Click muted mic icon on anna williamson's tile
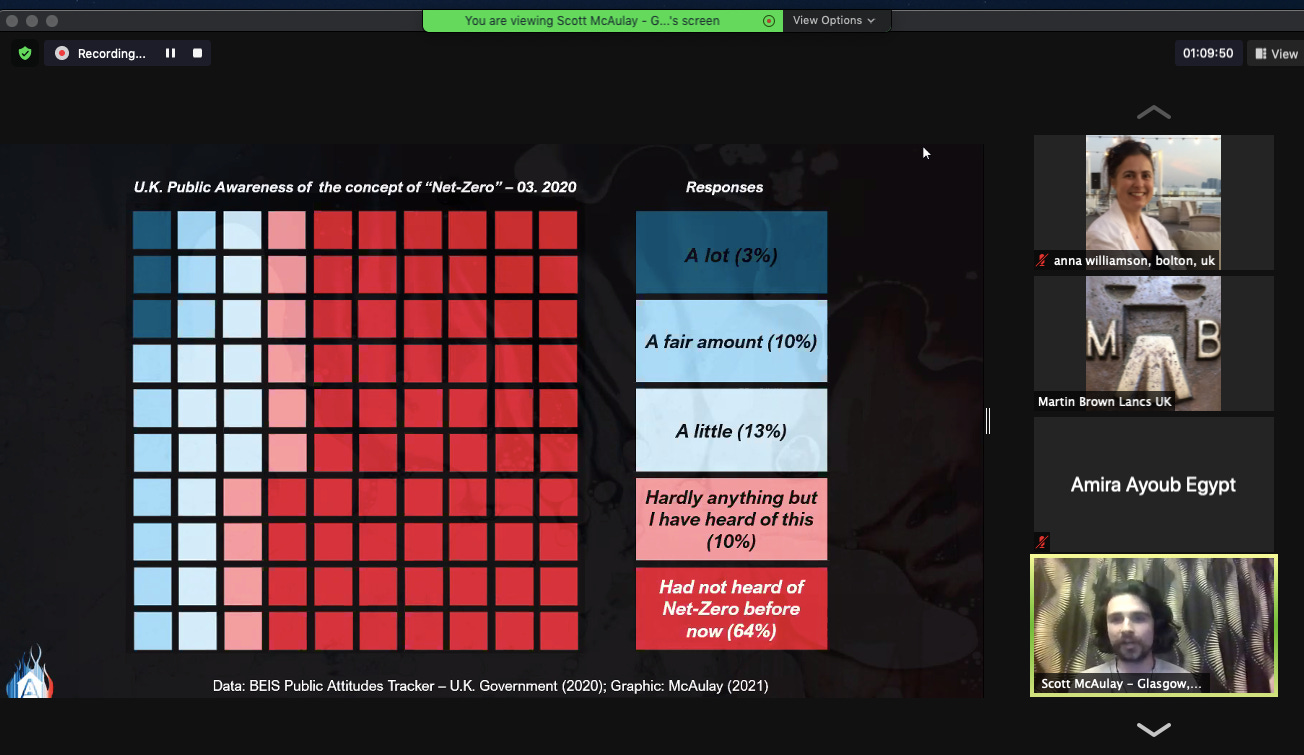 click(1043, 260)
